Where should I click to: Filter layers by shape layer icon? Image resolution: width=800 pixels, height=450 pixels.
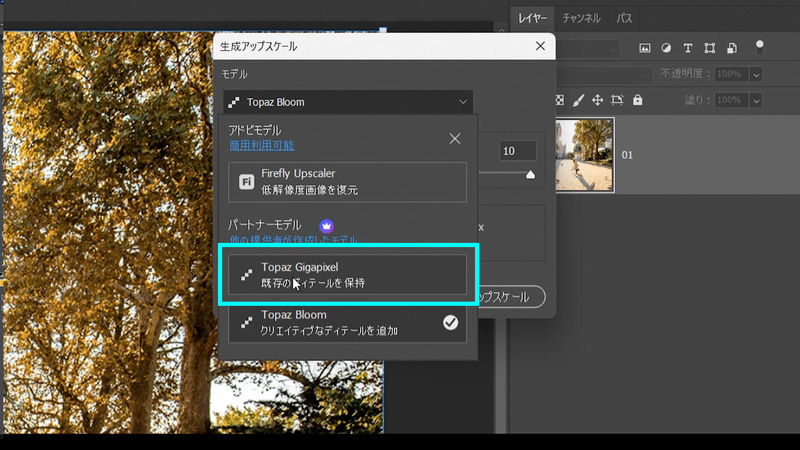709,48
